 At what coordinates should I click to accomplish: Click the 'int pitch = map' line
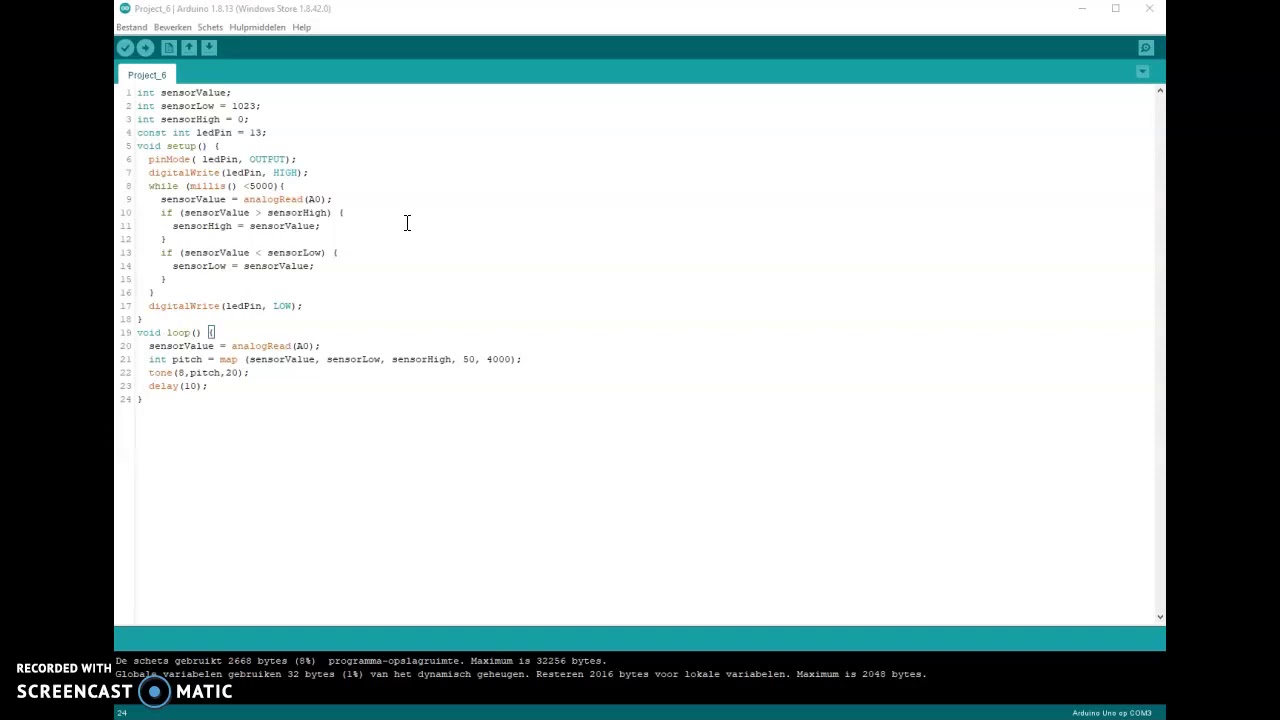point(335,359)
